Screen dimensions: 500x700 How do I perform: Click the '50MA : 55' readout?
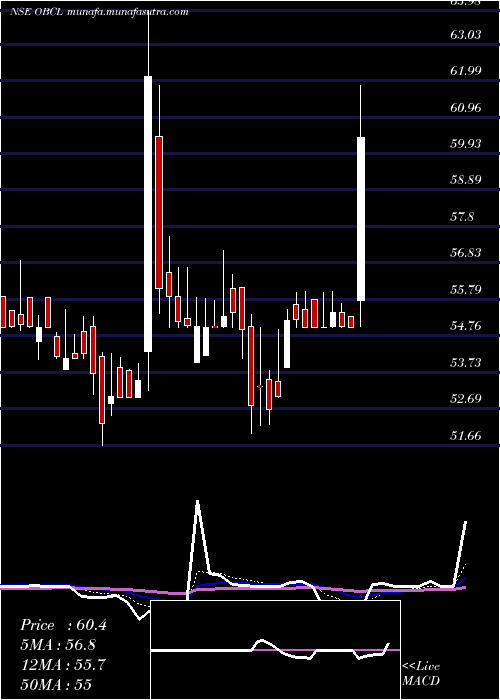[56, 684]
